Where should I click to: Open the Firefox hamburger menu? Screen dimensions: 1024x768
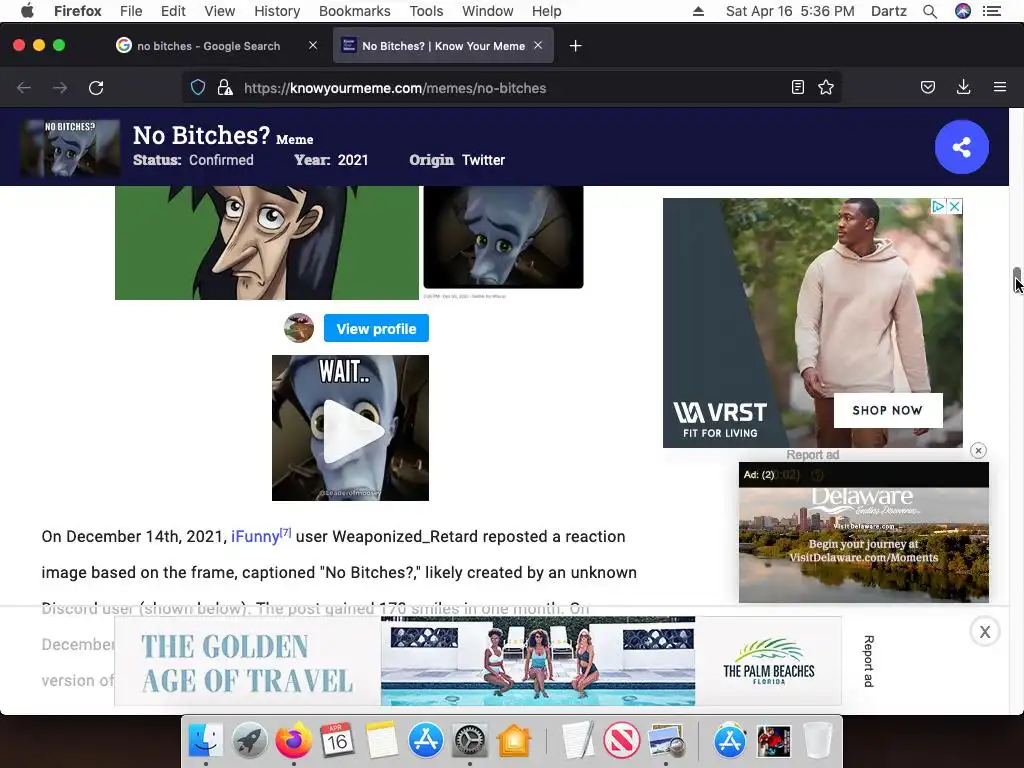click(1000, 87)
